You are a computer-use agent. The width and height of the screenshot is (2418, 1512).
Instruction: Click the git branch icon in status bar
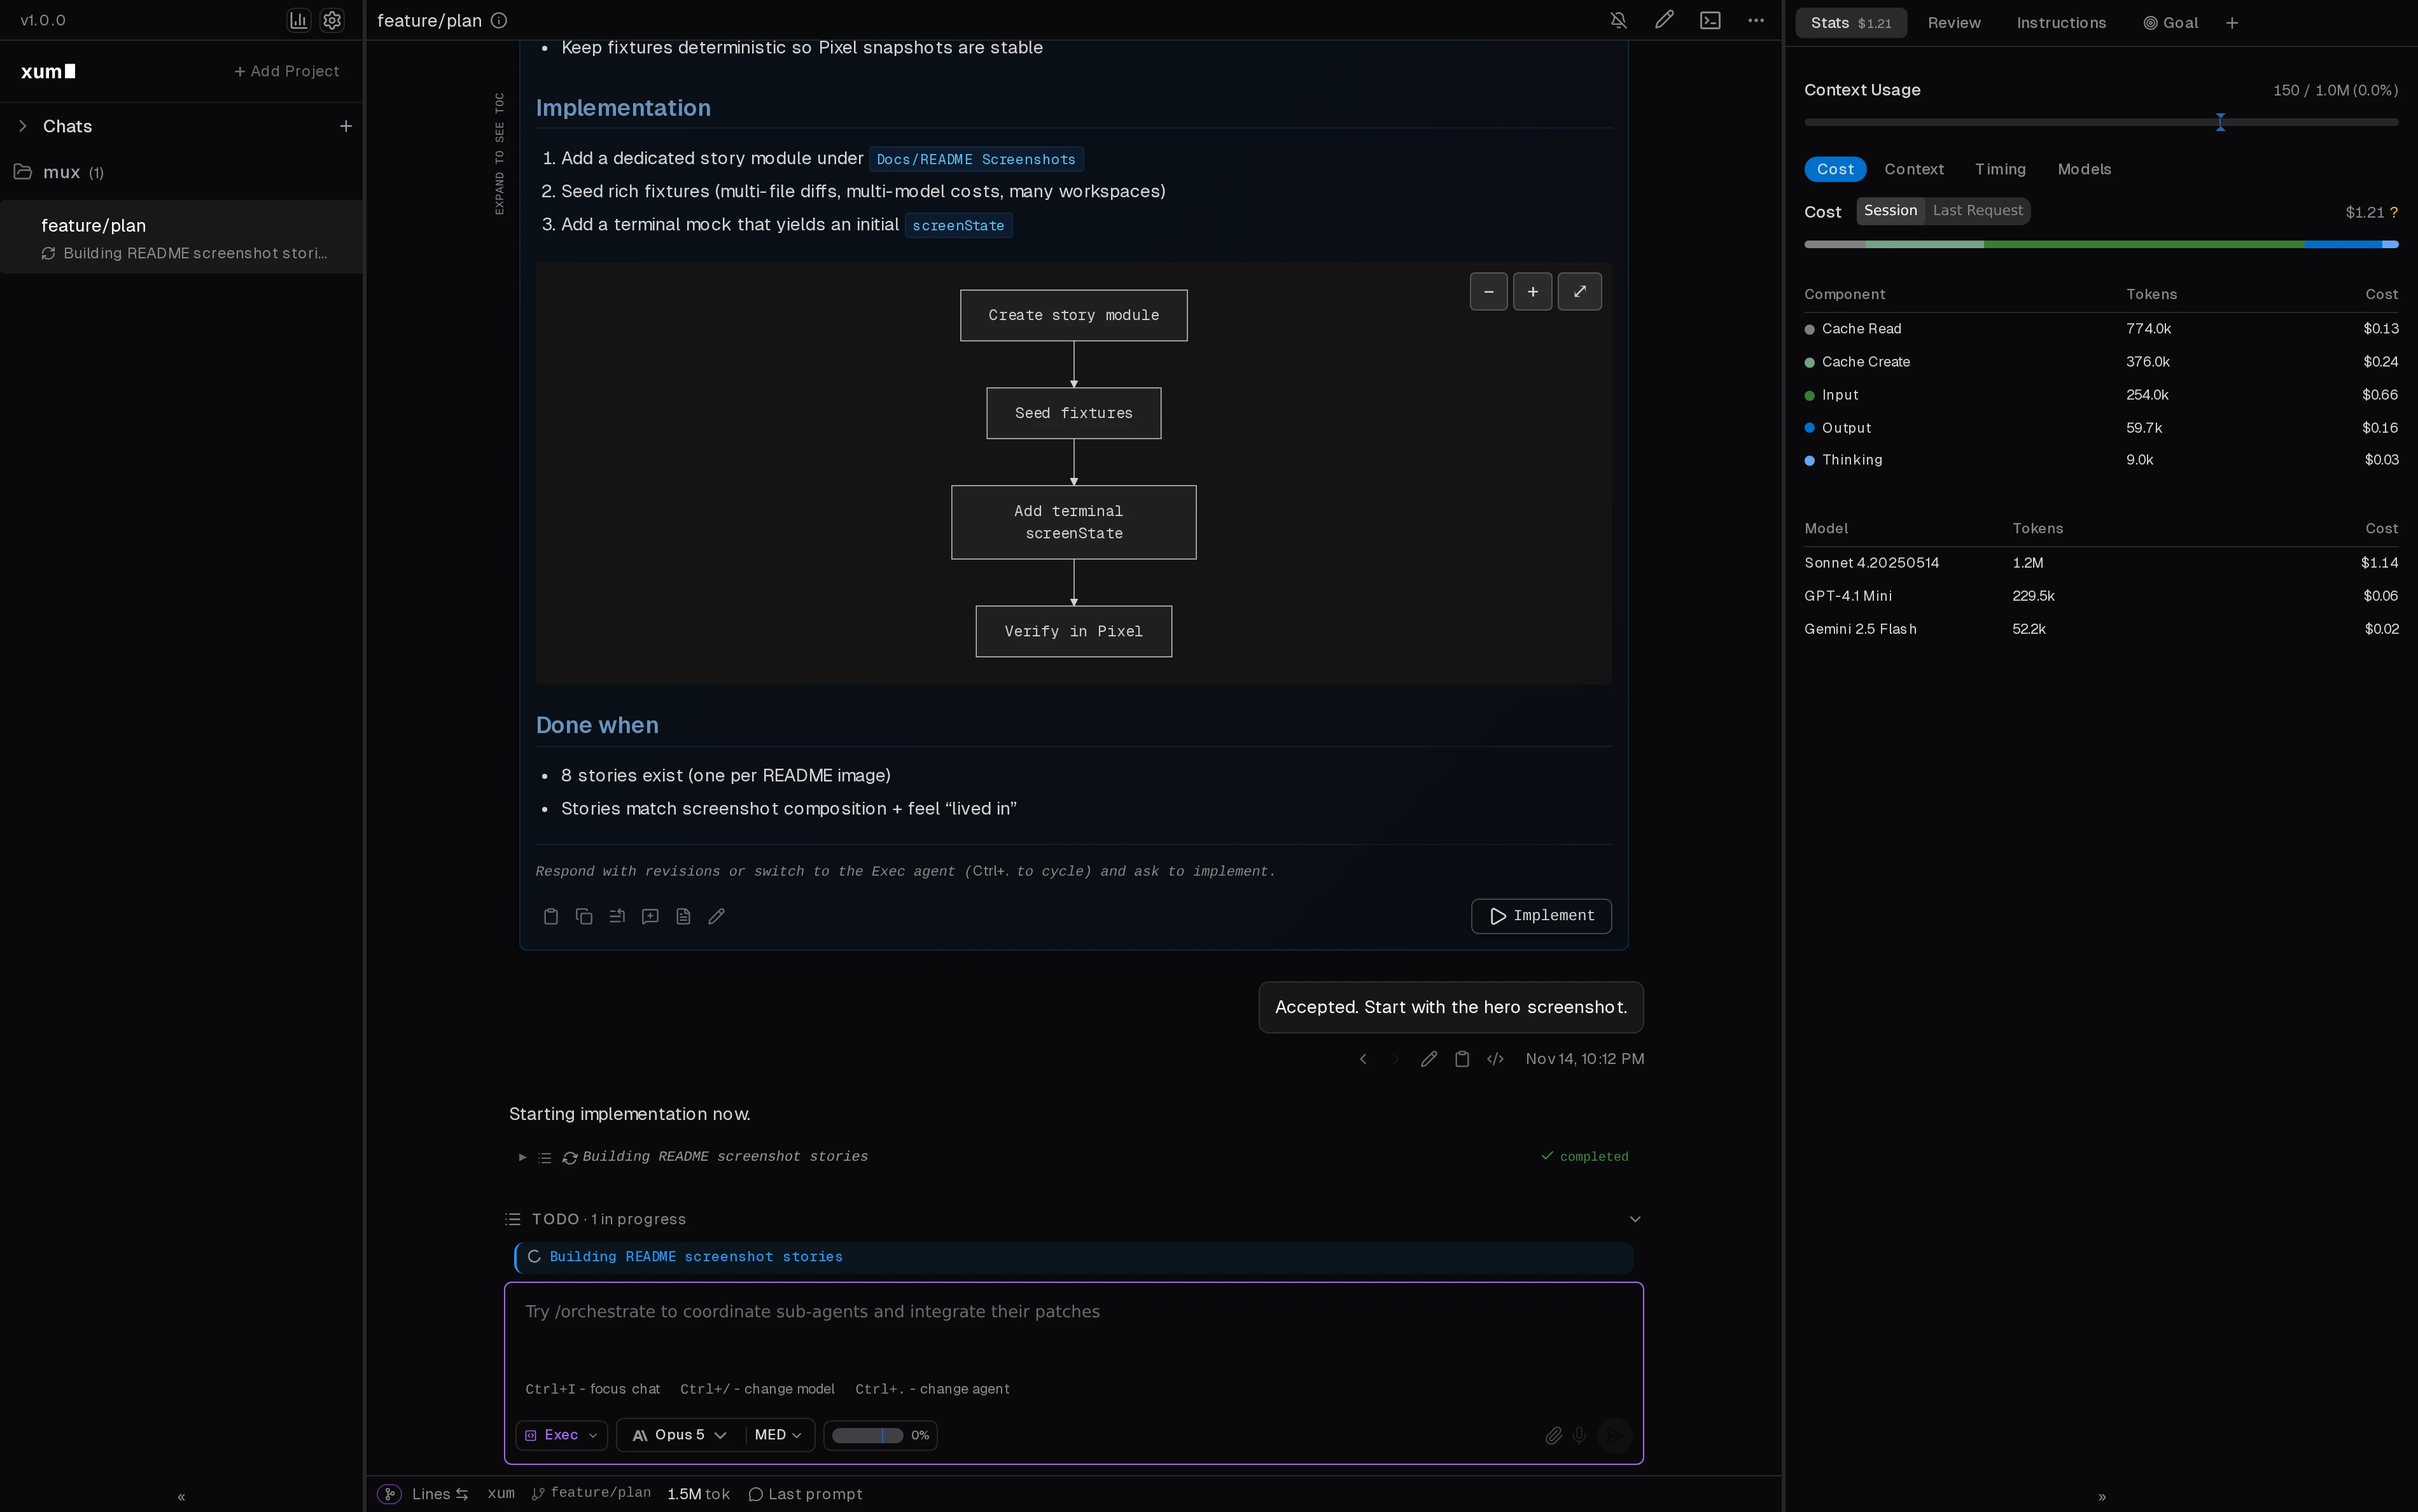click(389, 1494)
